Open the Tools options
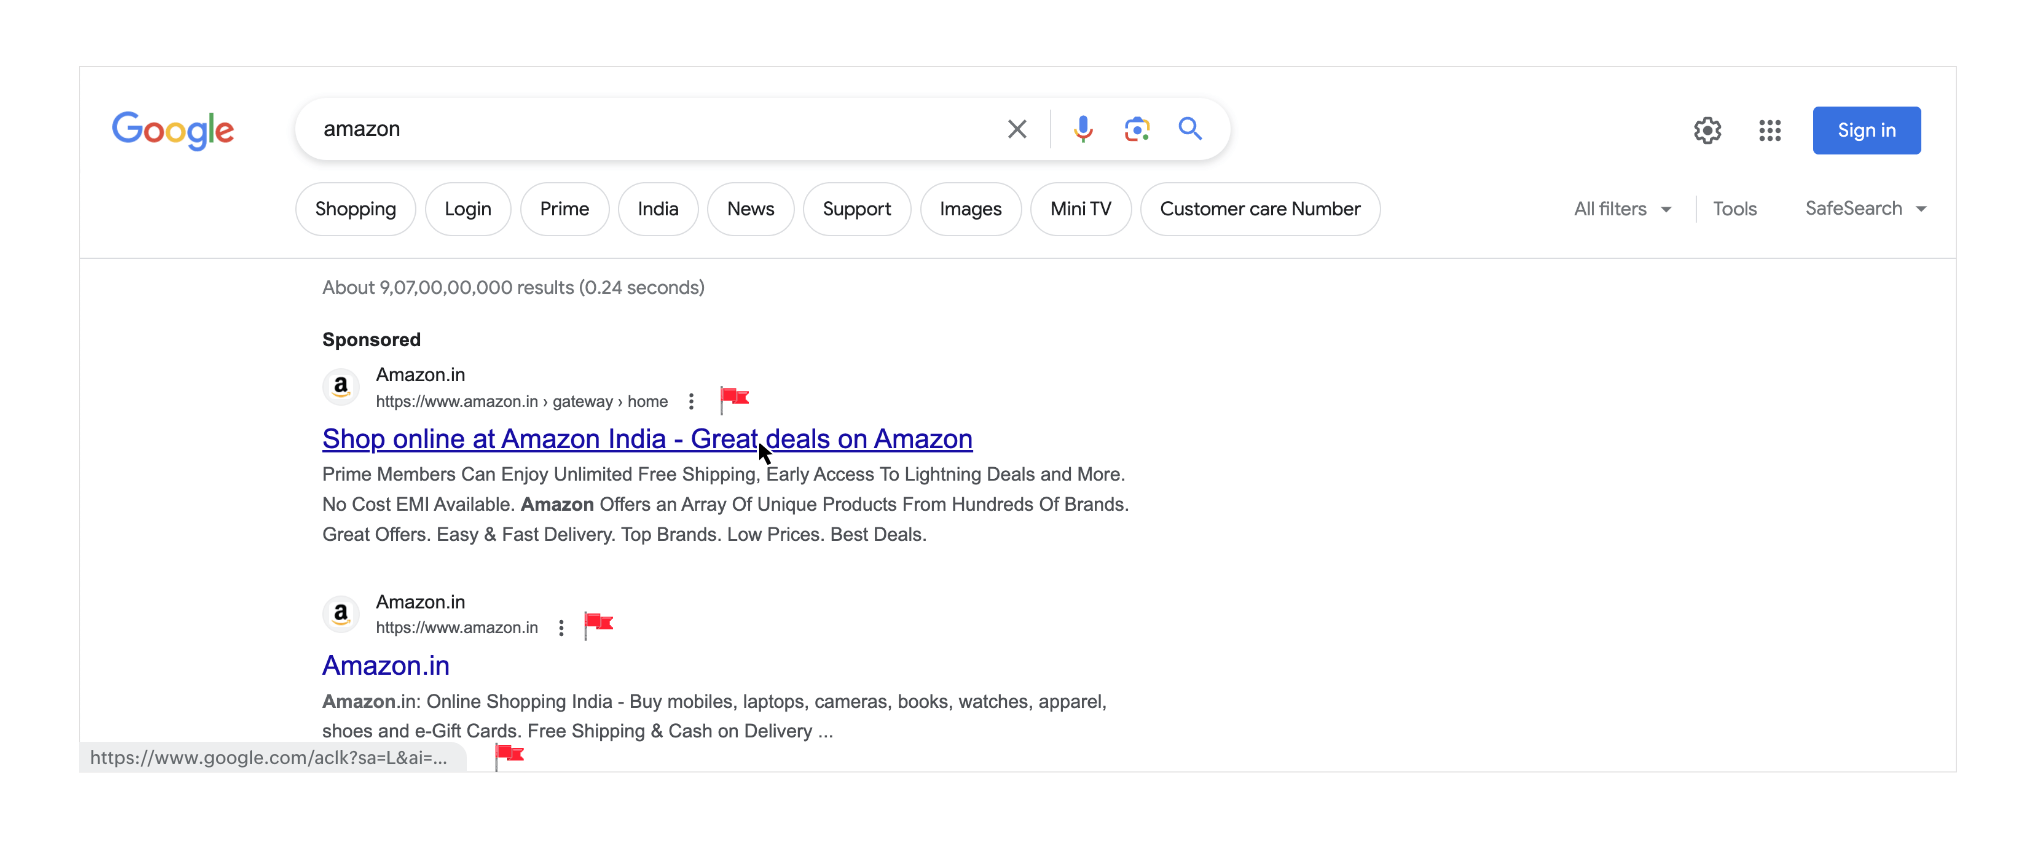The width and height of the screenshot is (2040, 844). click(1734, 209)
